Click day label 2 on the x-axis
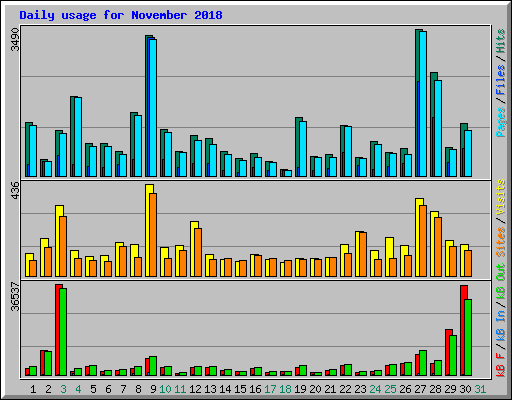 [x=48, y=389]
